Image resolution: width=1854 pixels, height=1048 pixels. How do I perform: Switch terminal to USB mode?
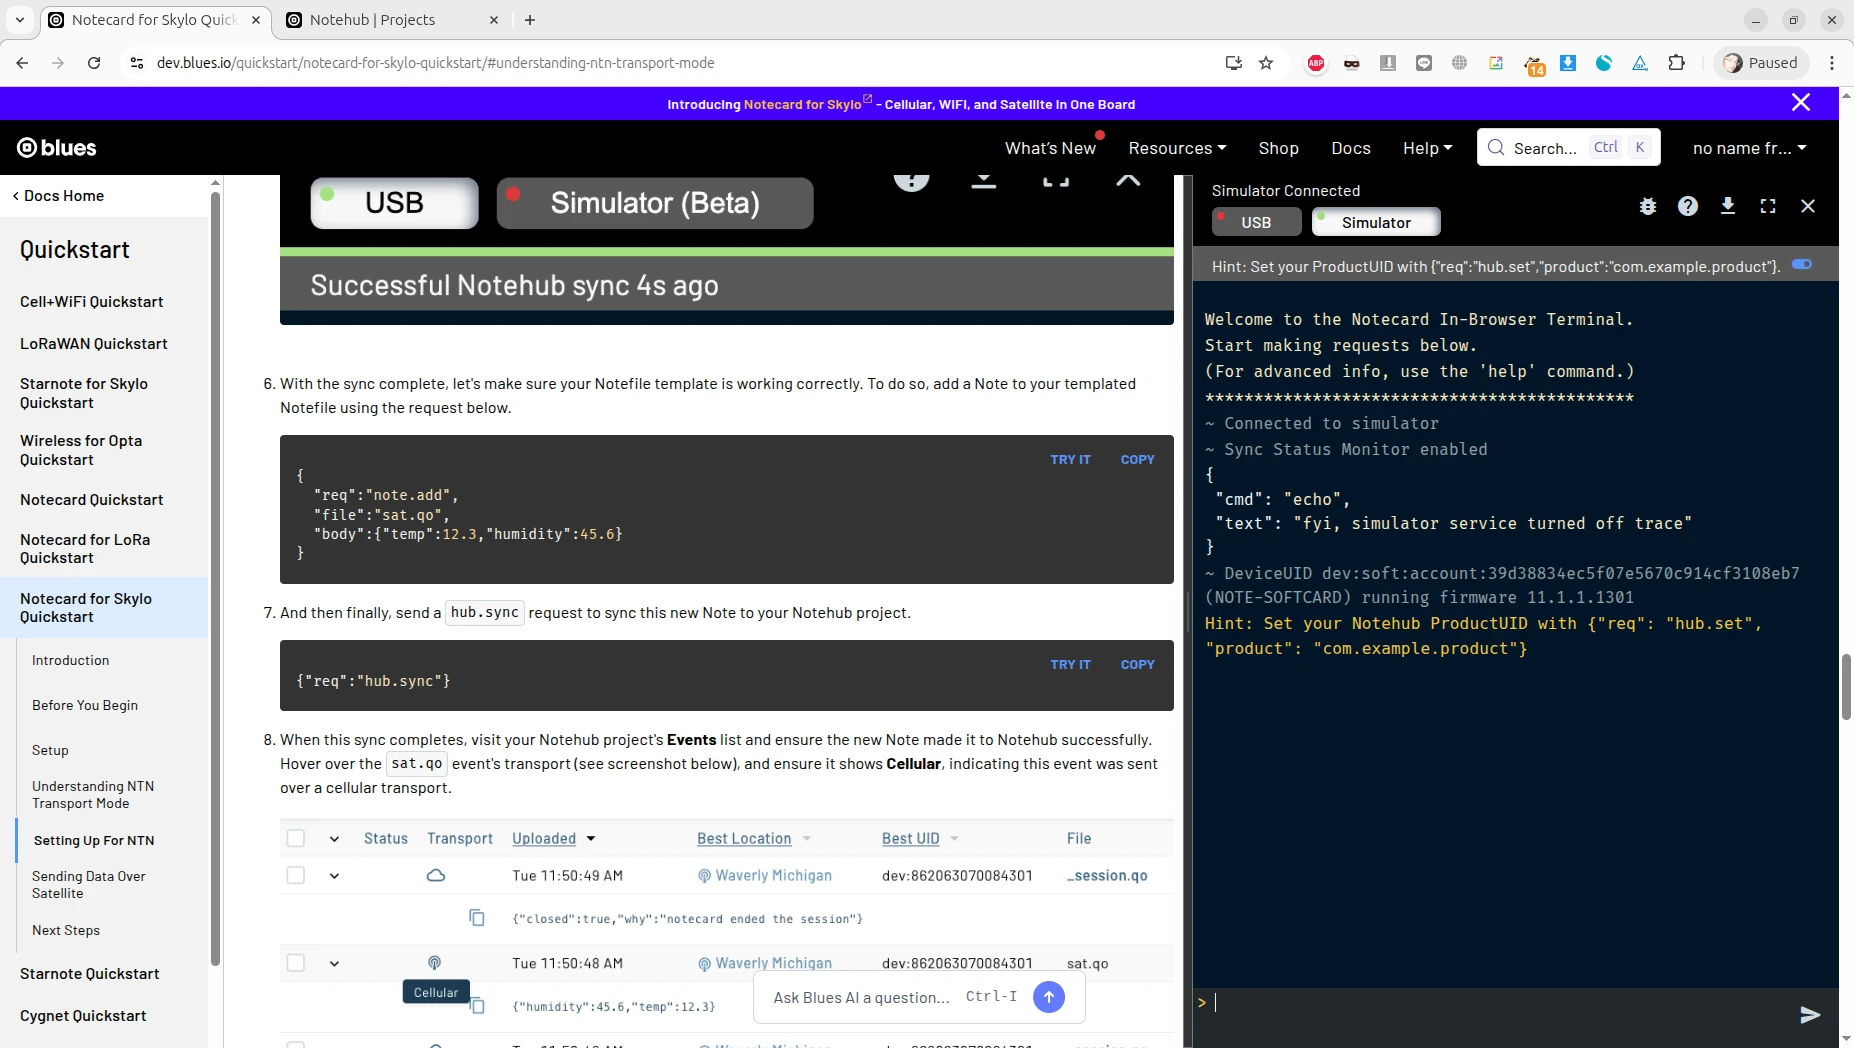[x=1256, y=222]
